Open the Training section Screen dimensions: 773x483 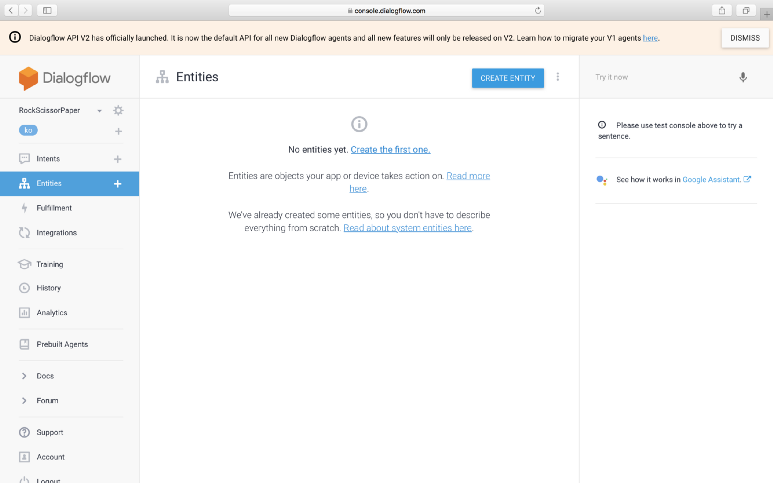pos(49,264)
